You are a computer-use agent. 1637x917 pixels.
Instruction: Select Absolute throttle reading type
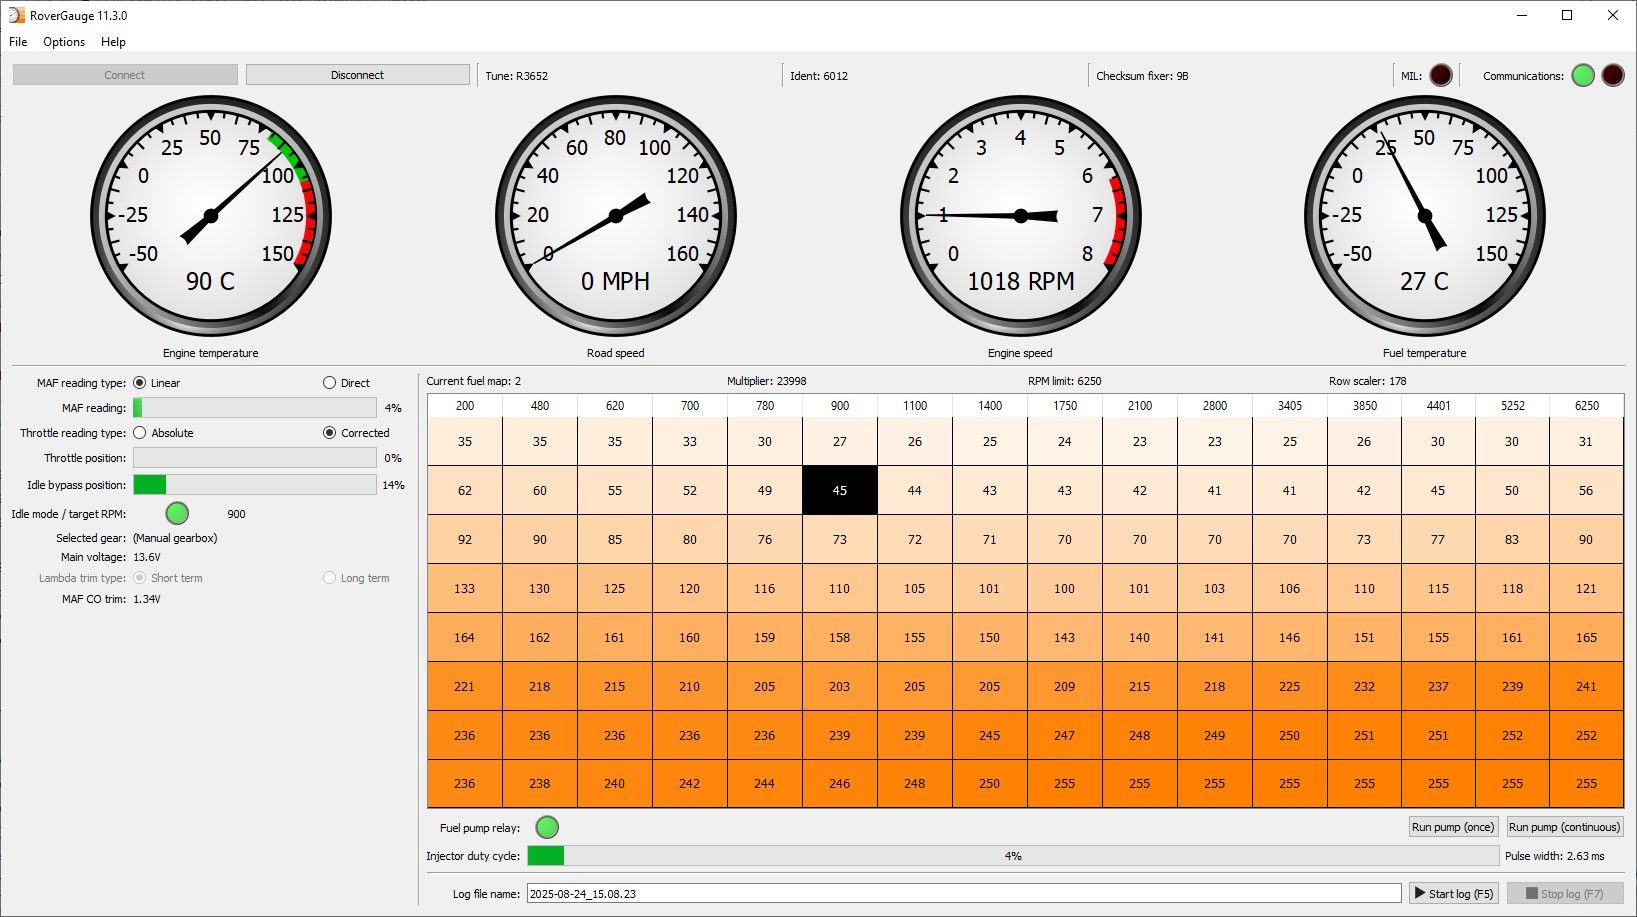pos(140,433)
